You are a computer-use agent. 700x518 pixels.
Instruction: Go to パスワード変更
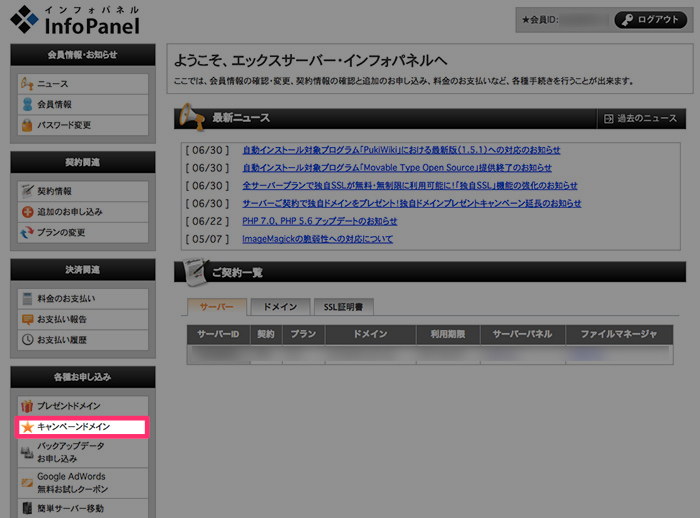83,125
